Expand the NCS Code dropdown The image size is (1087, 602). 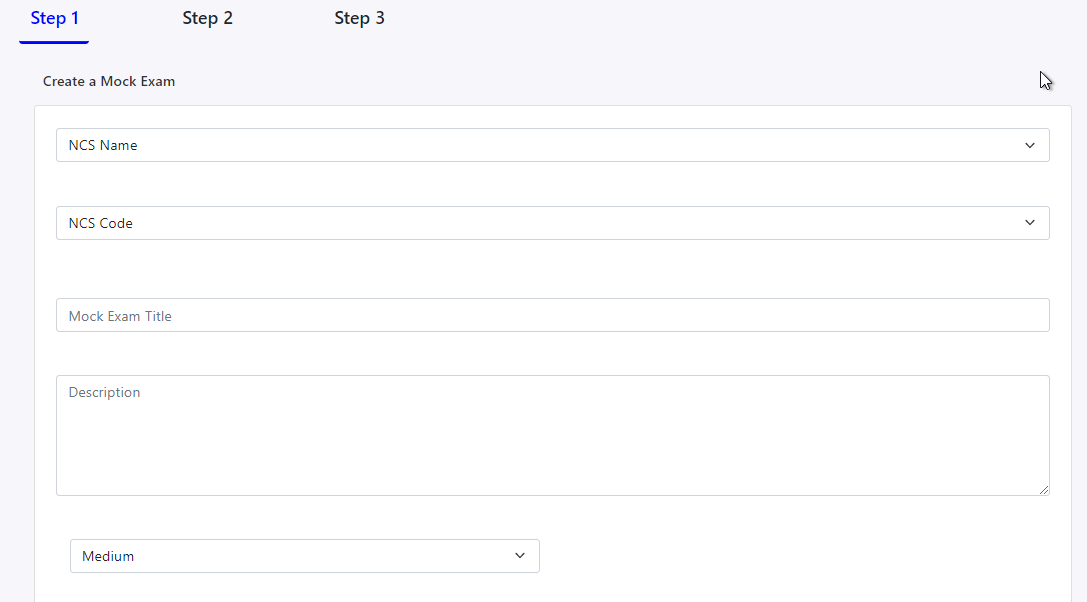[x=552, y=223]
